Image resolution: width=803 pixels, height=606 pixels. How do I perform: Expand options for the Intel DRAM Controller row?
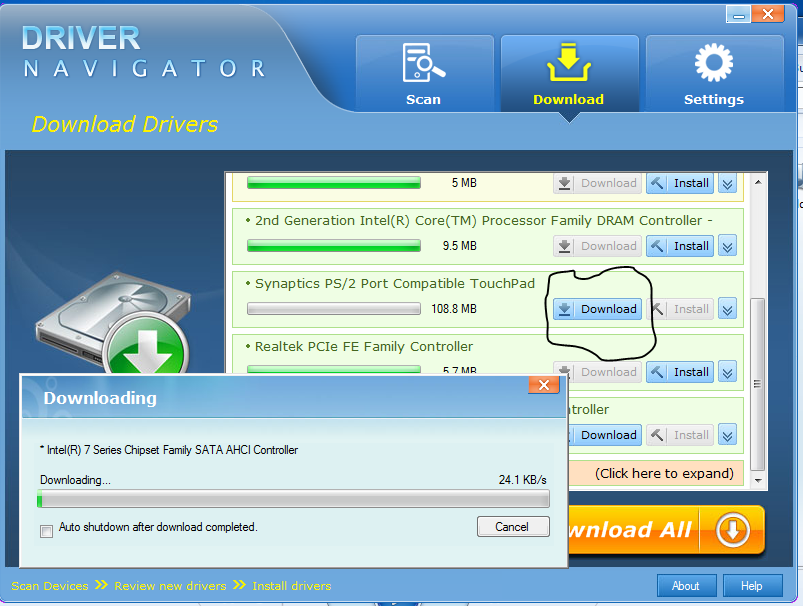point(727,246)
